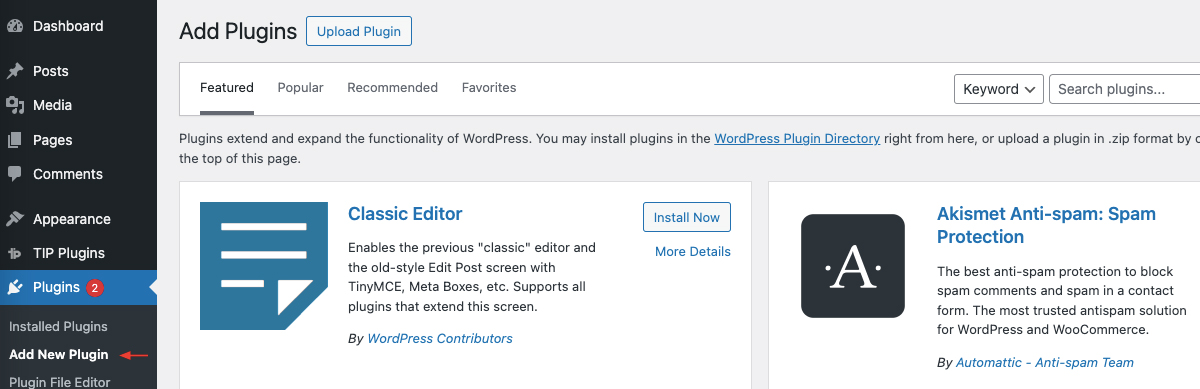Install Classic Editor with Install Now
The height and width of the screenshot is (389, 1200).
(x=687, y=217)
